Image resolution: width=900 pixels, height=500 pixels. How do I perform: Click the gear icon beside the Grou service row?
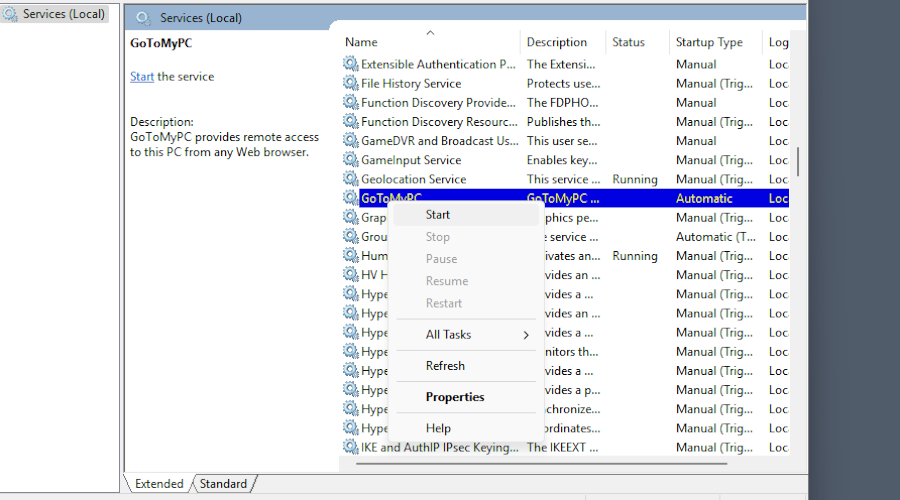351,236
